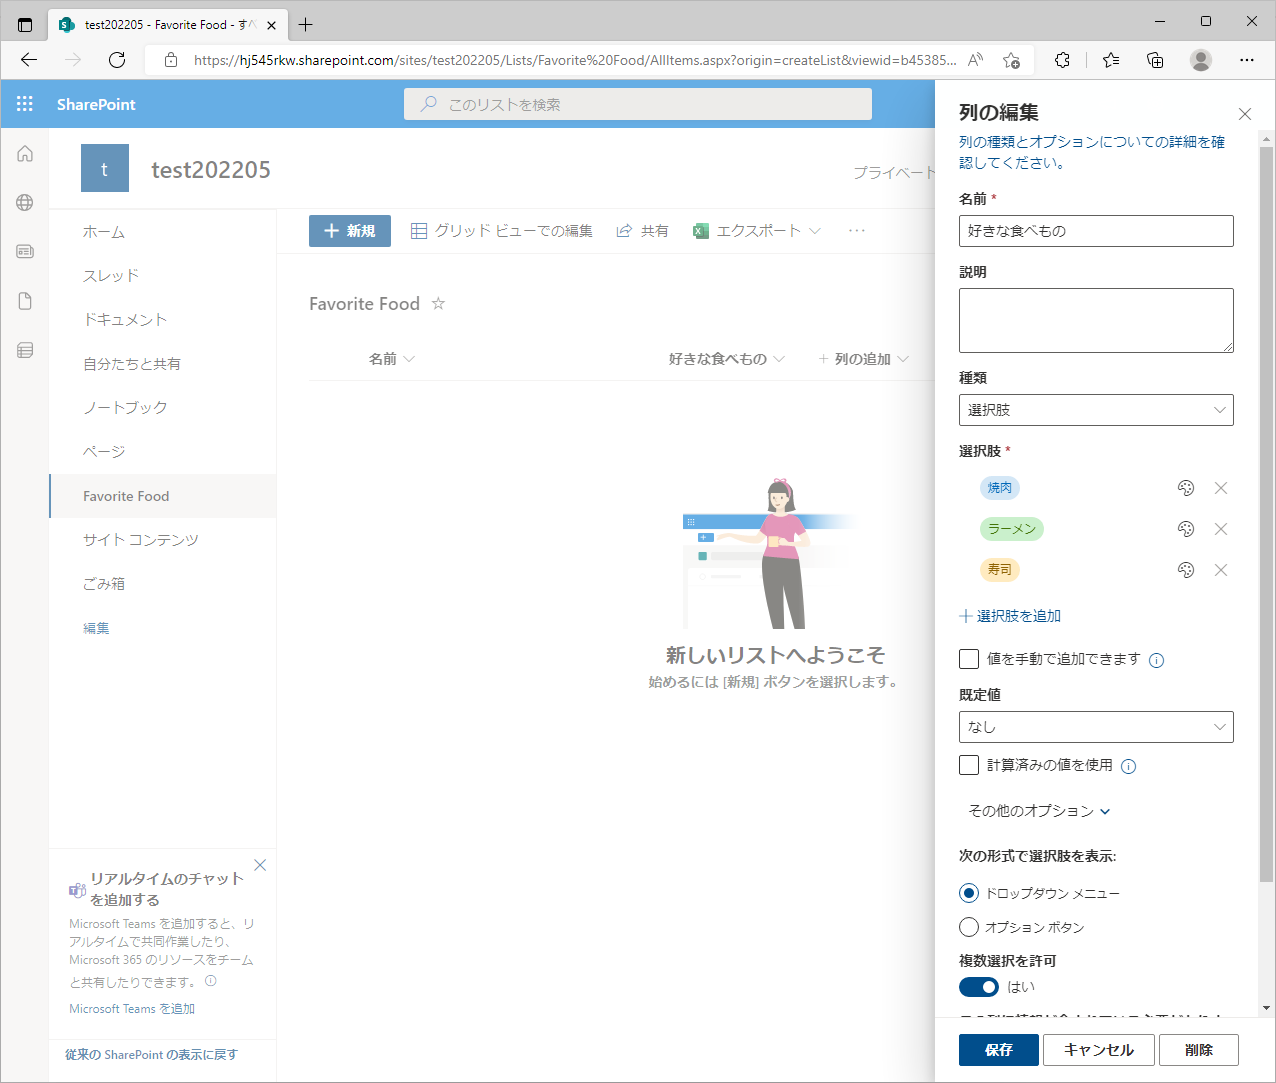
Task: Open color palette for 焼肉 choice
Action: 1186,488
